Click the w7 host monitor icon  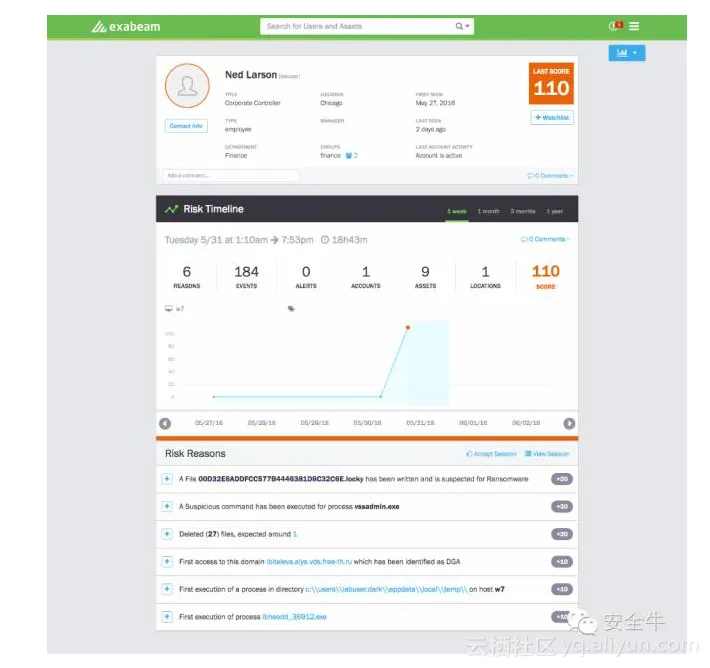[x=168, y=308]
